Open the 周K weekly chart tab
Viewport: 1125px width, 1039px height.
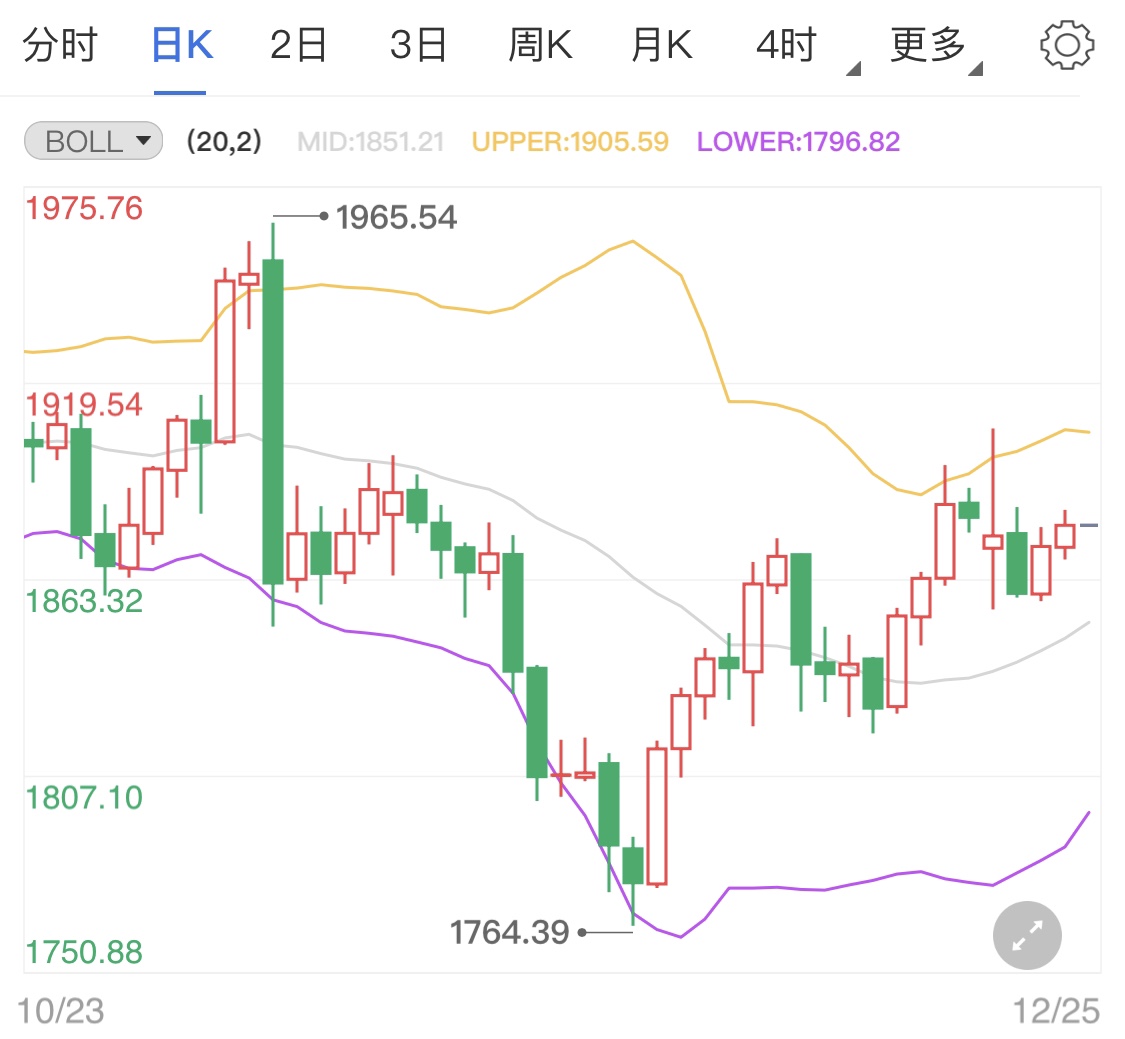540,45
